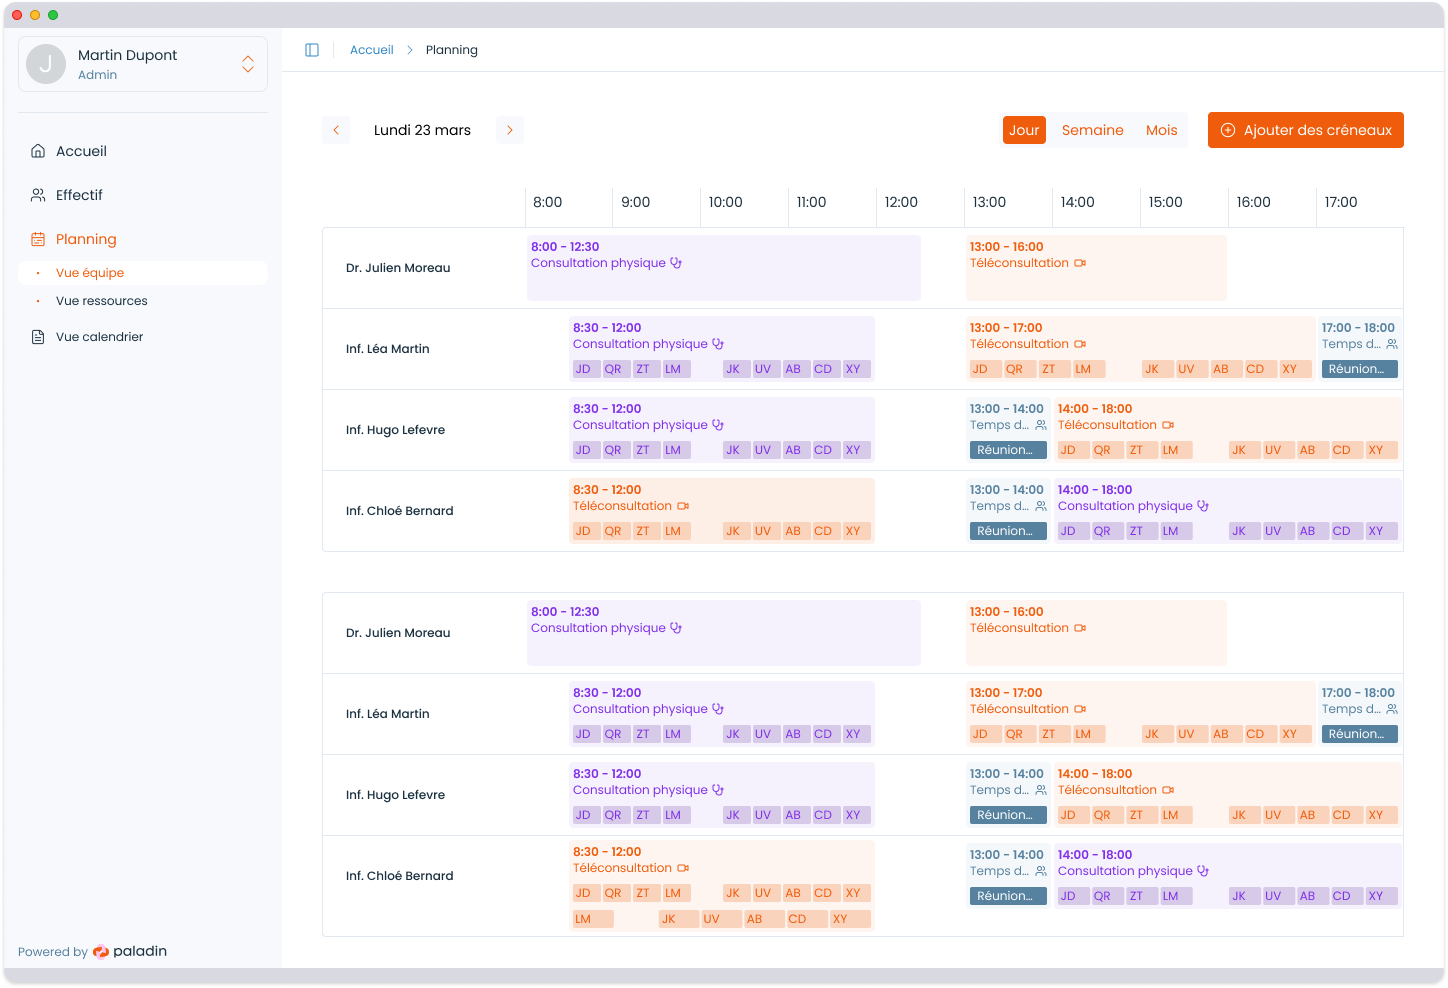
Task: Click the plus icon in Ajouter des créneaux
Action: 1228,130
